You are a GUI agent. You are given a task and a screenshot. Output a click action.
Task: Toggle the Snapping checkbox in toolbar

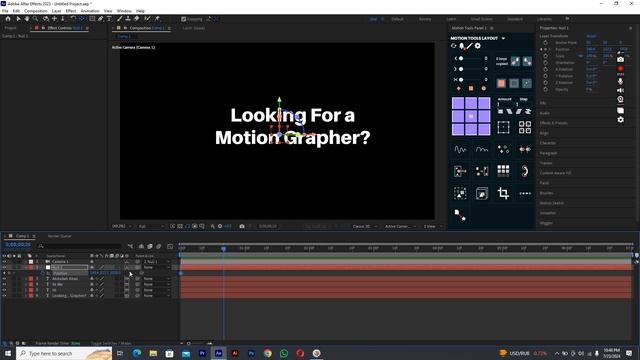click(x=184, y=19)
